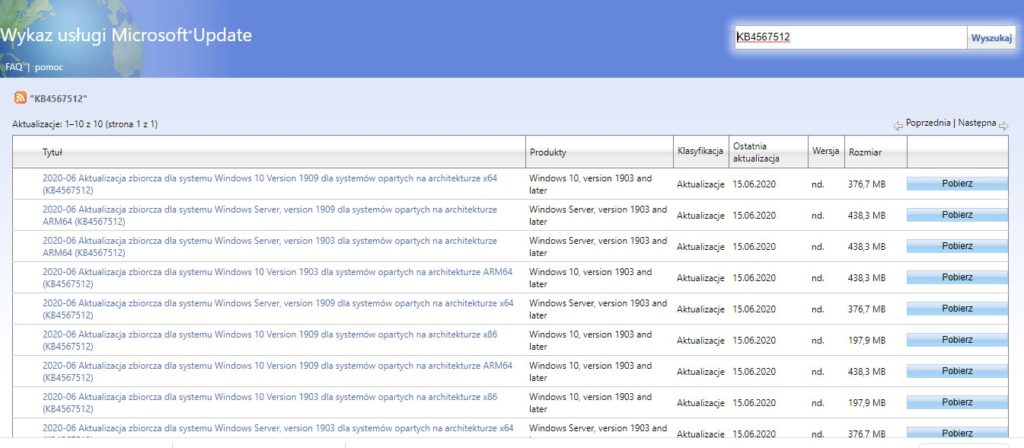The image size is (1024, 448).
Task: Click products cell of Windows Server 1909 x64 row
Action: point(598,310)
